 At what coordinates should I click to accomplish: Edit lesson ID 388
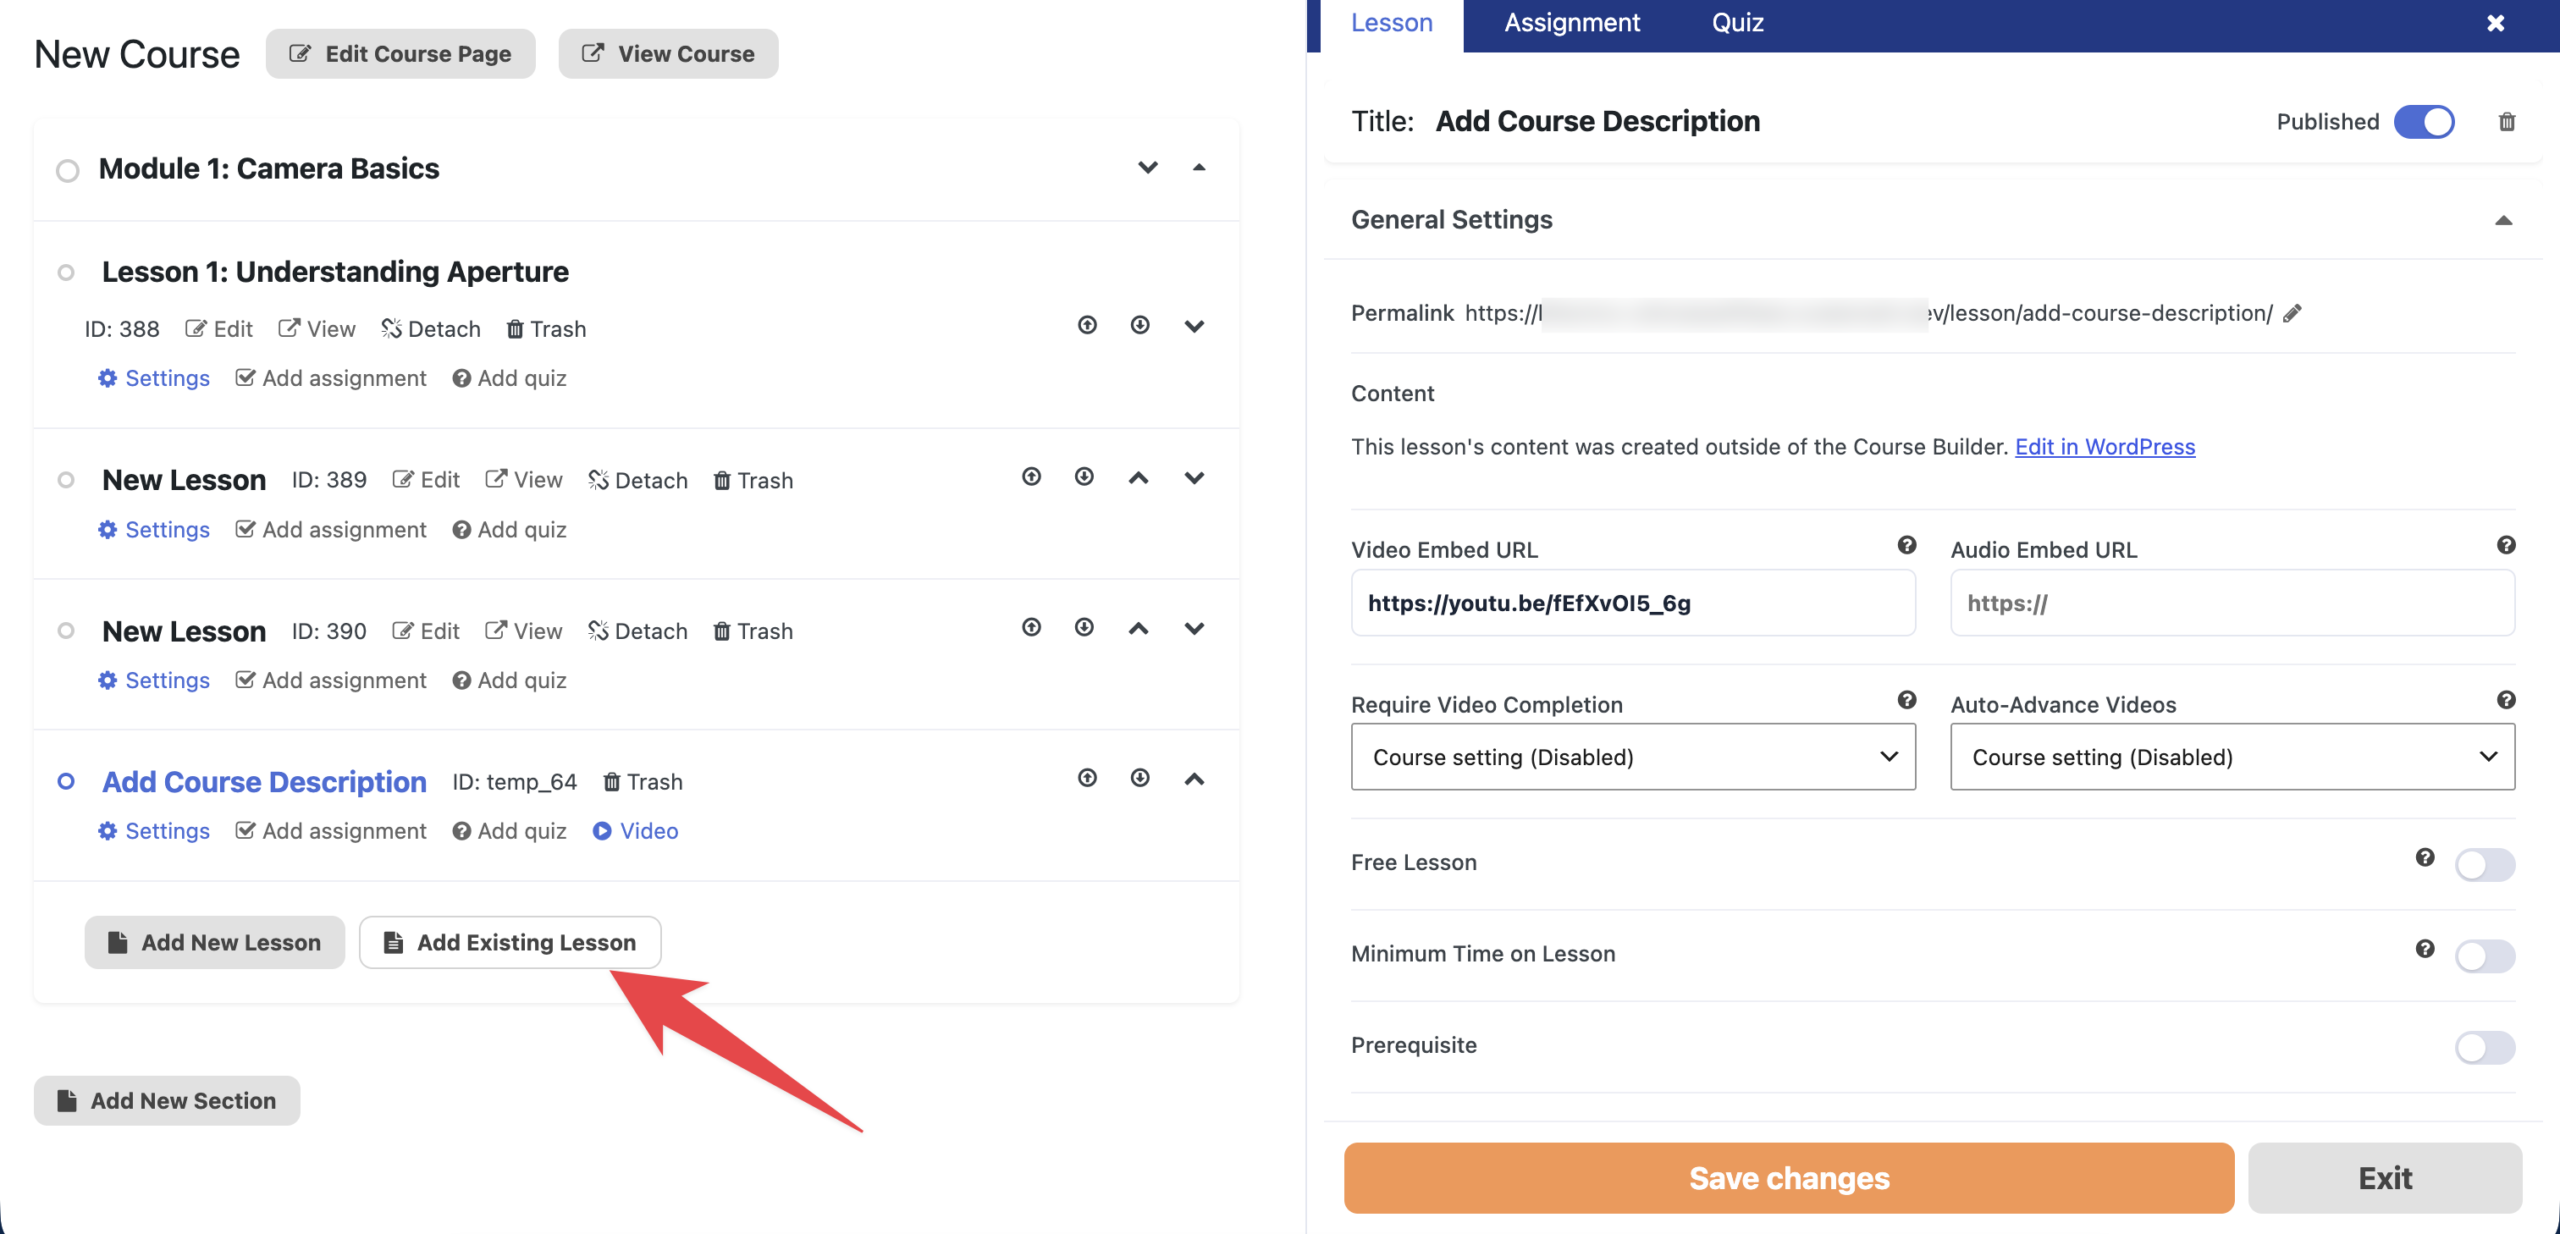pos(219,329)
